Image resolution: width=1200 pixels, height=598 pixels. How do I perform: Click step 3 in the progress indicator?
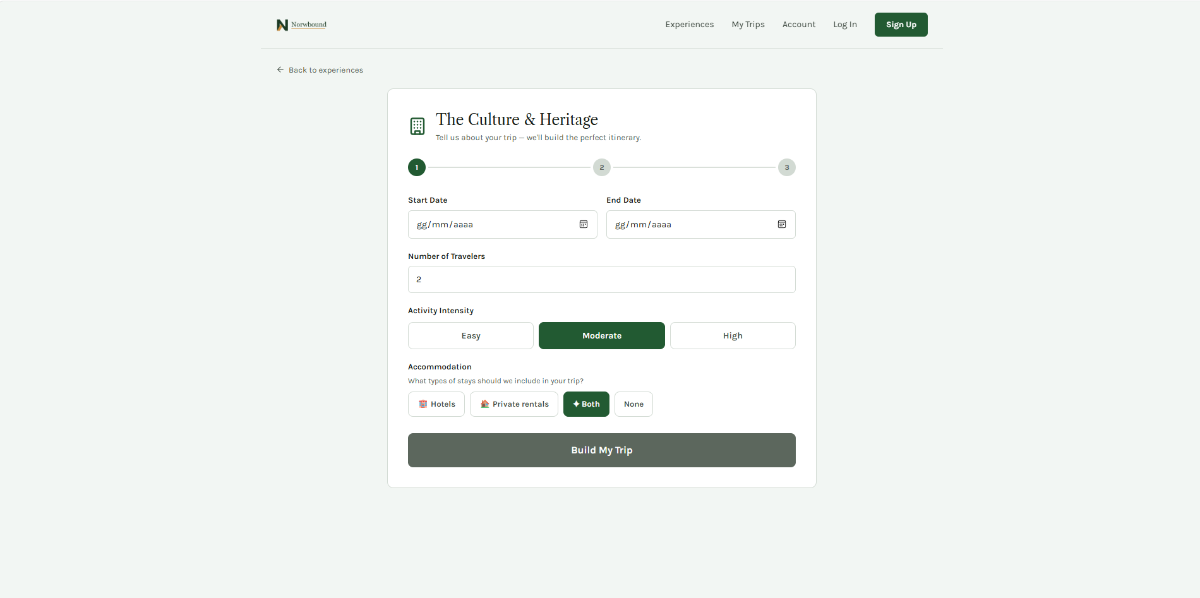[787, 167]
